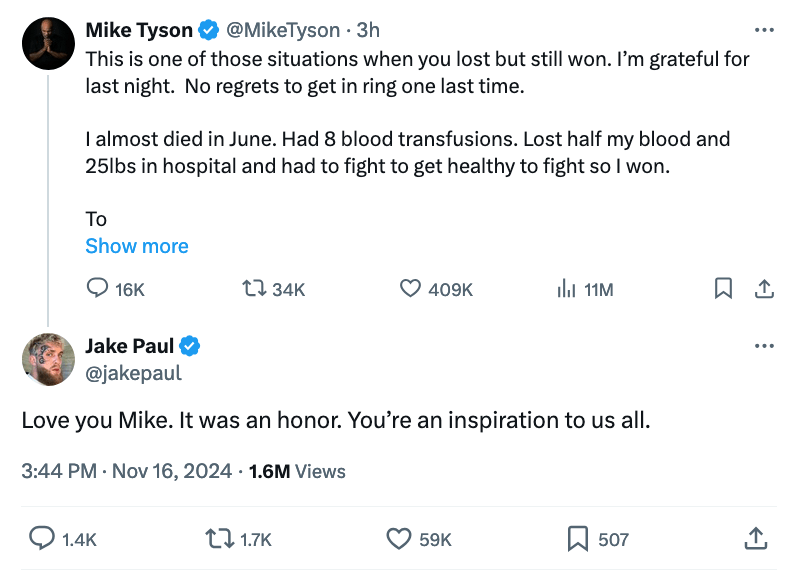Retweet Mike Tyson's post

[256, 289]
